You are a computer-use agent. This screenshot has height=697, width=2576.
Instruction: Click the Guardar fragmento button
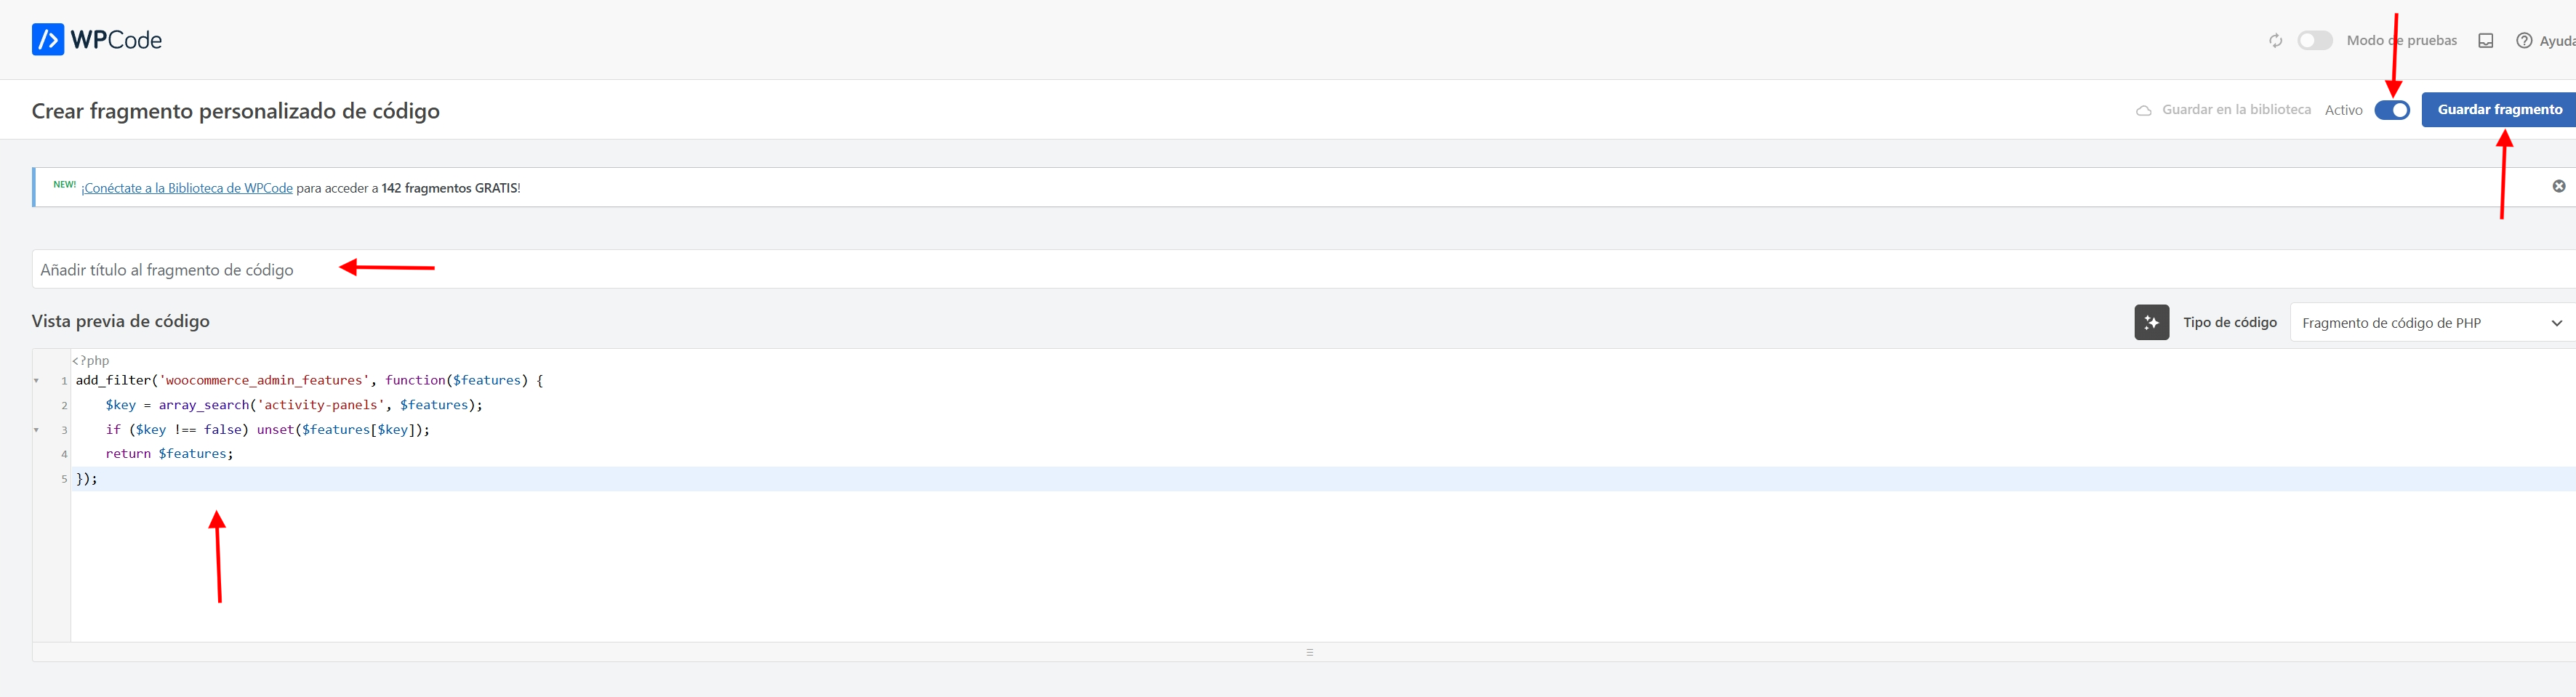pos(2499,110)
